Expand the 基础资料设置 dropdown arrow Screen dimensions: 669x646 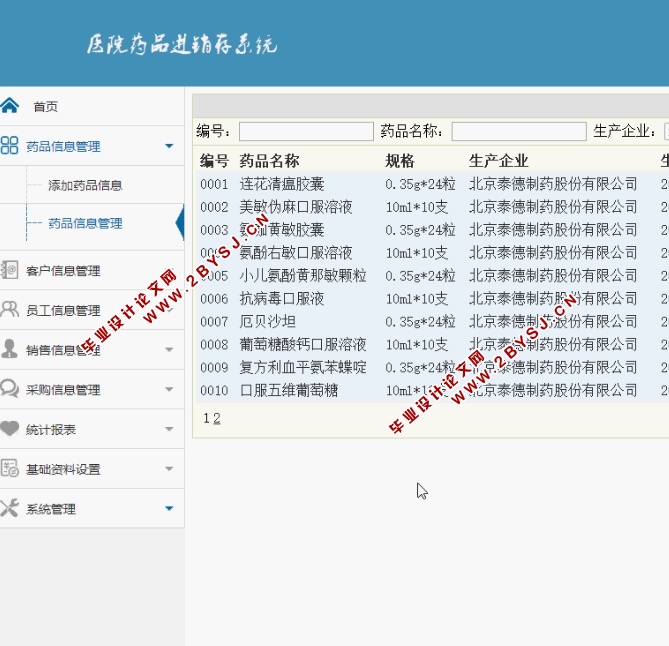[169, 468]
